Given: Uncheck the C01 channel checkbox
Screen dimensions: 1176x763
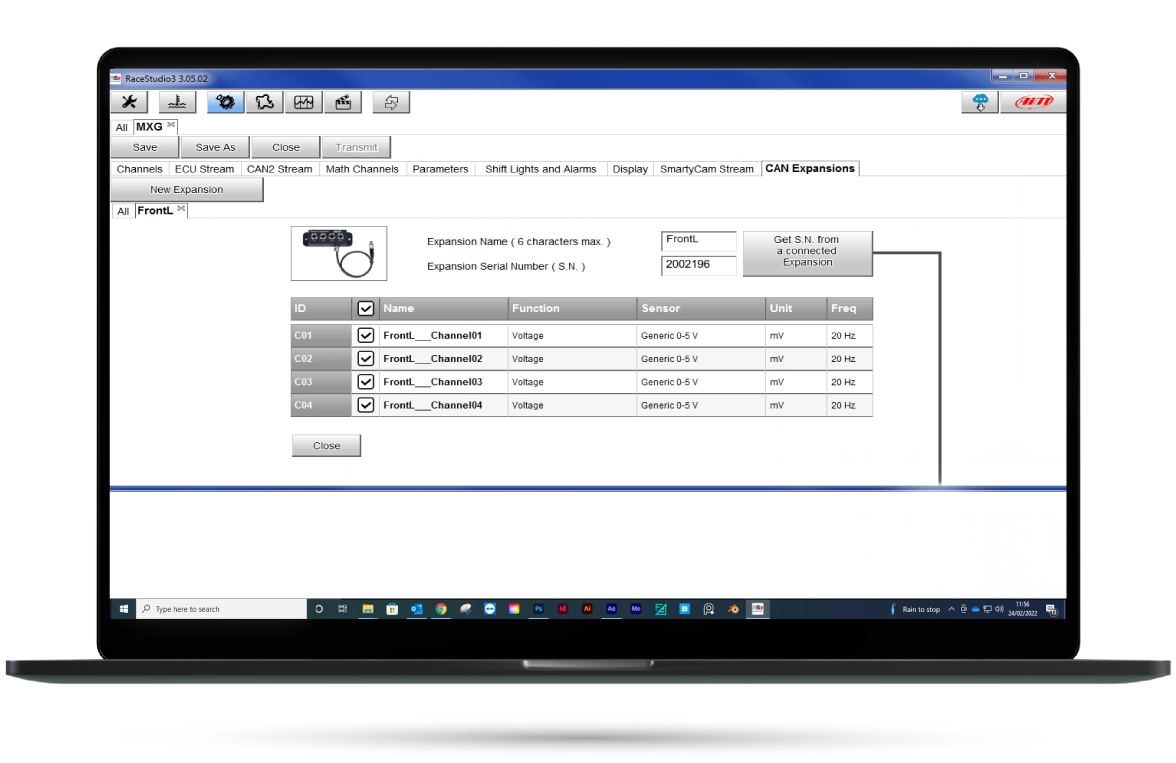Looking at the screenshot, I should tap(366, 335).
